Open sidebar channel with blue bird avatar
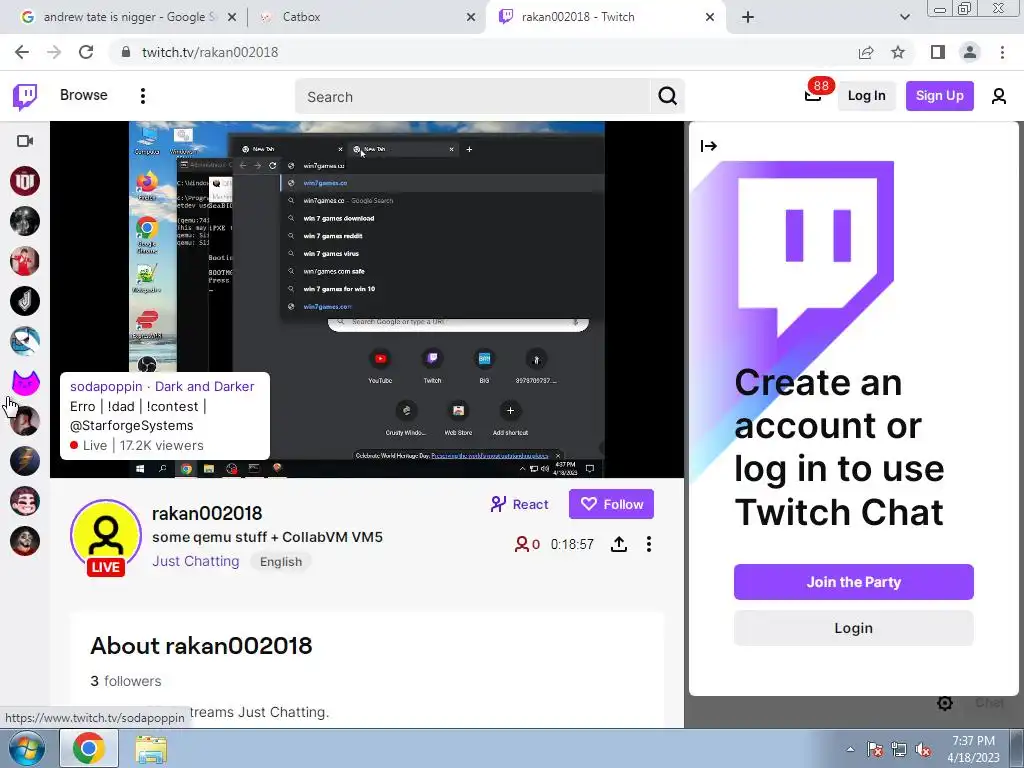 coord(25,341)
